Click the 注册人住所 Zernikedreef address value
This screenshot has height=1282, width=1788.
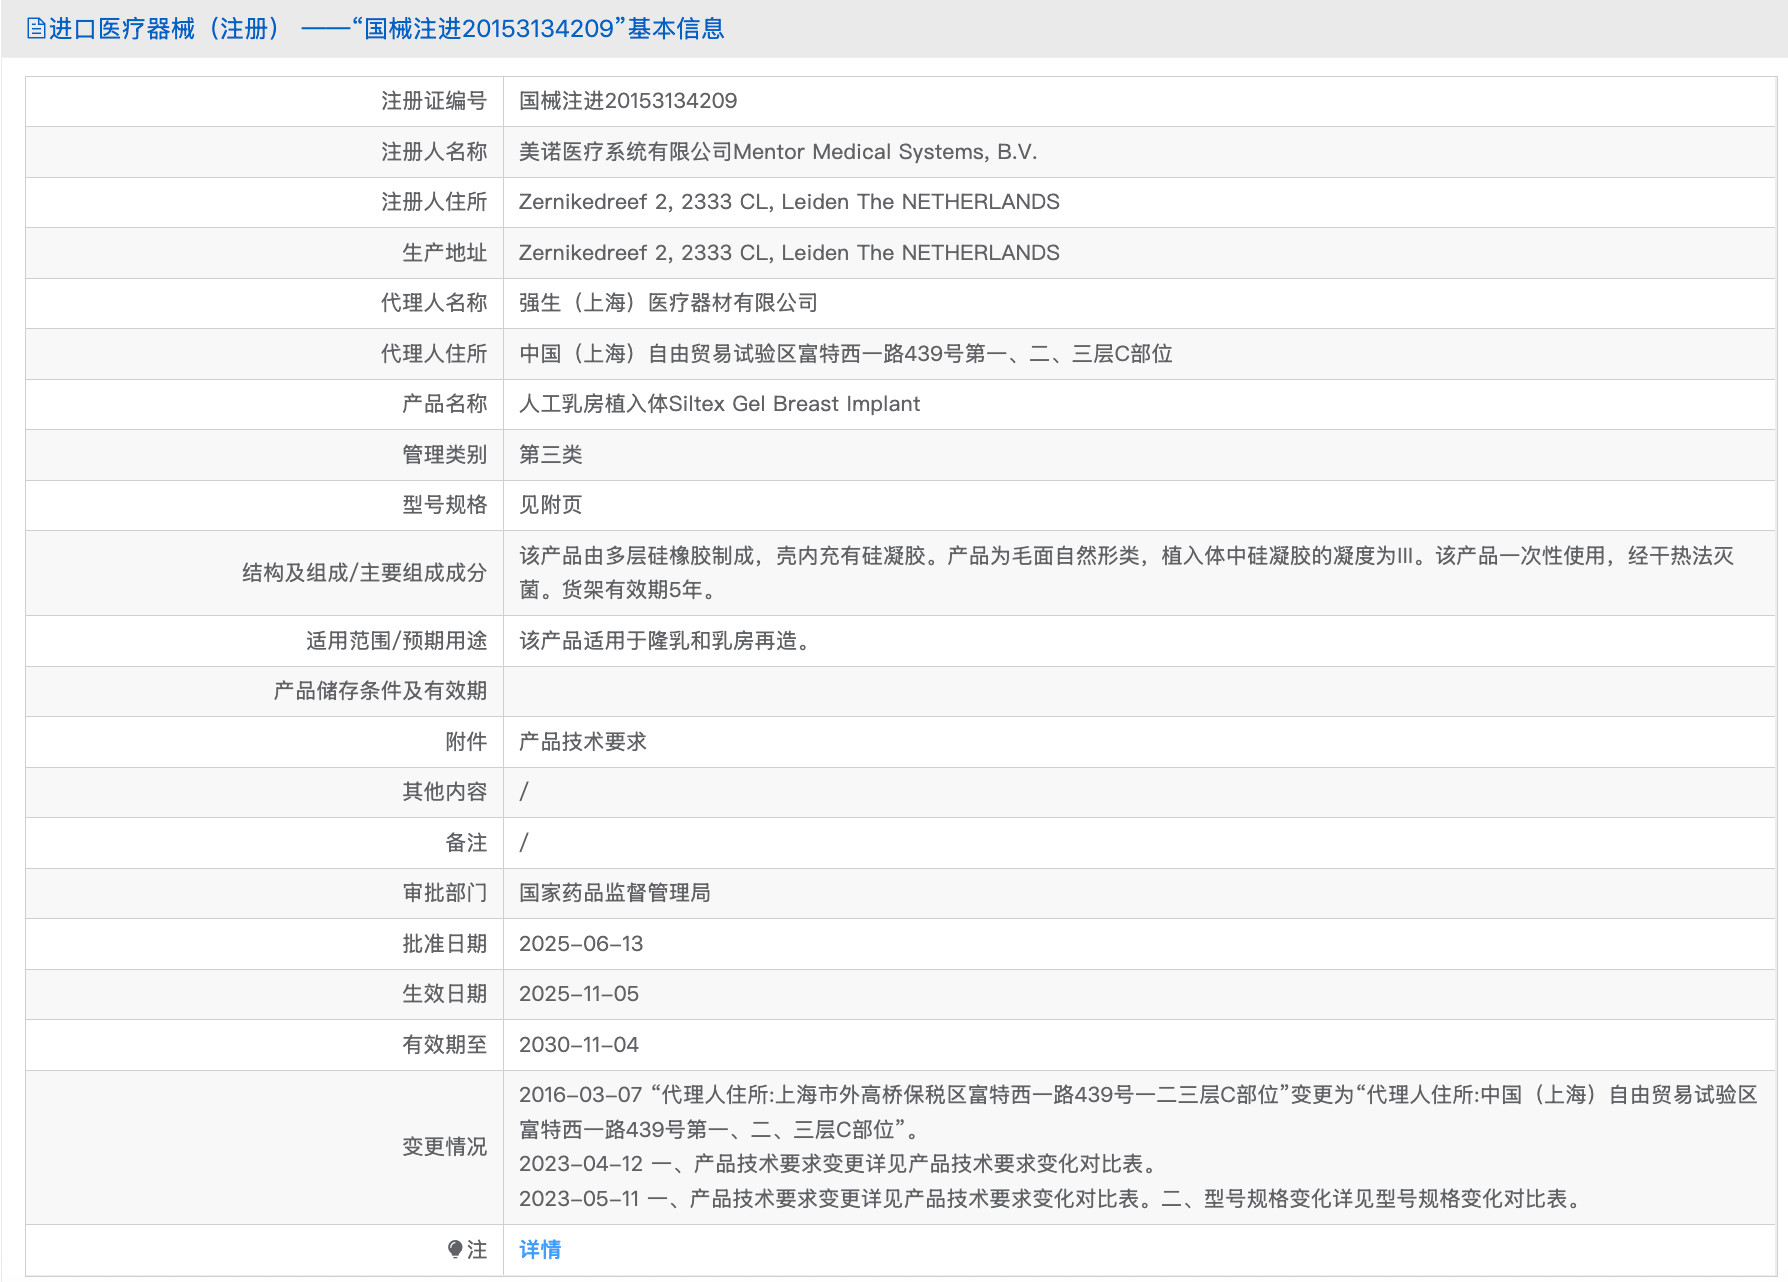pyautogui.click(x=788, y=202)
